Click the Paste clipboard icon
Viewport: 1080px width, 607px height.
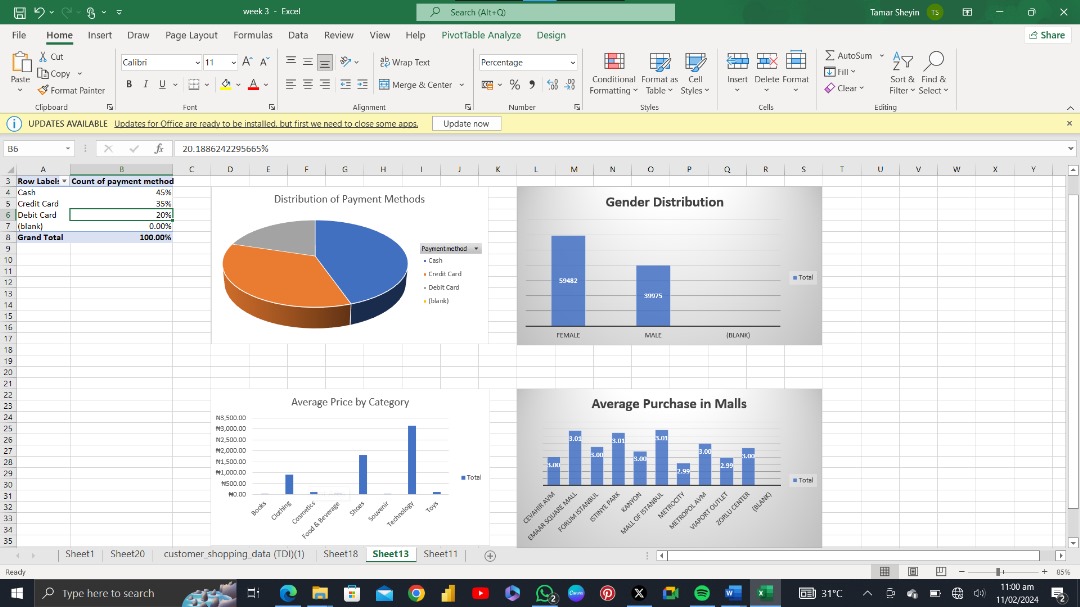21,64
